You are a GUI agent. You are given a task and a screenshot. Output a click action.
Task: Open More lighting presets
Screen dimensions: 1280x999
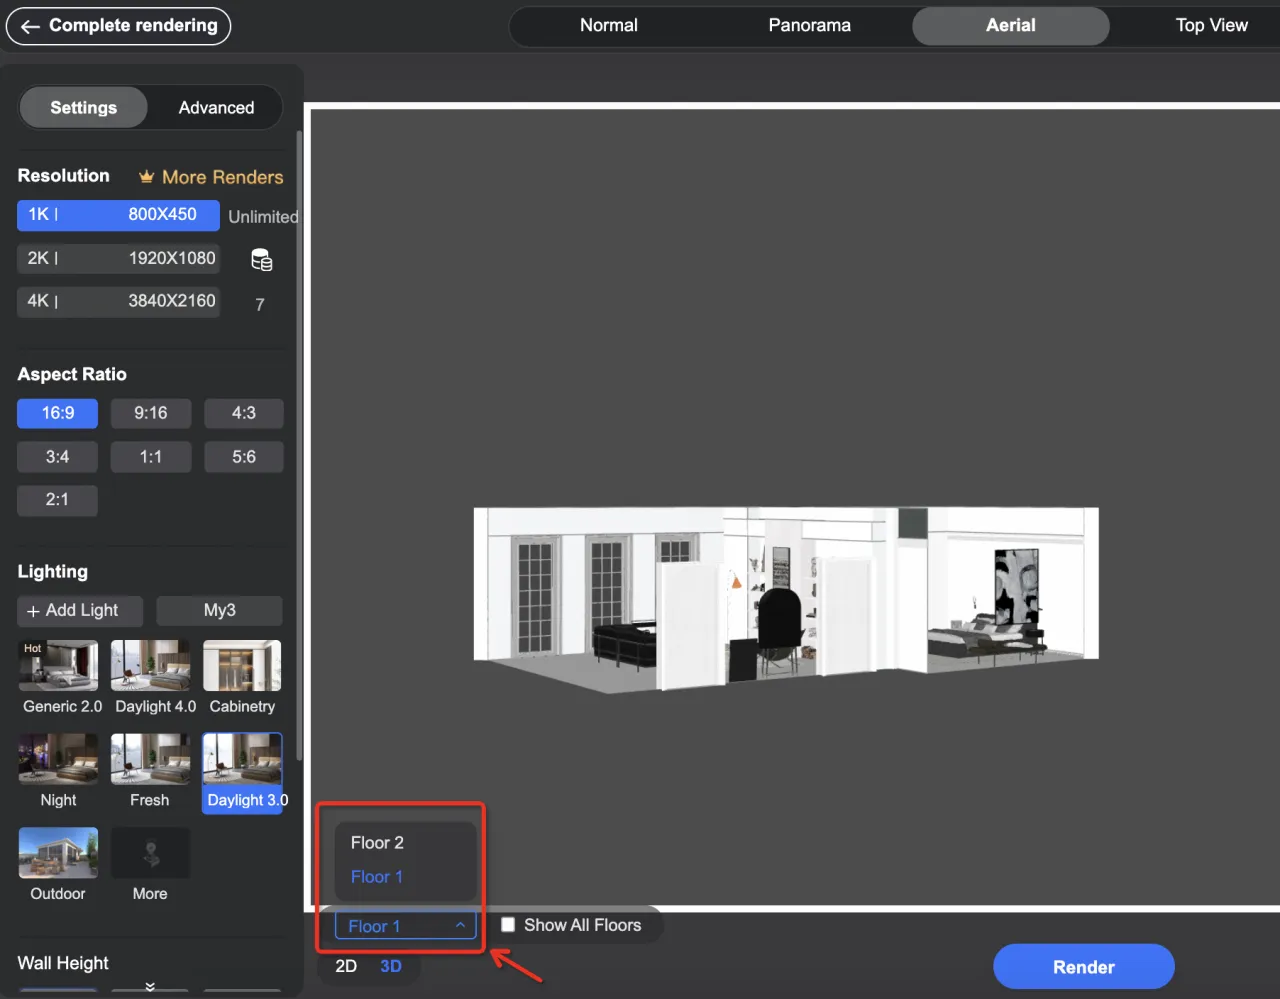[151, 853]
